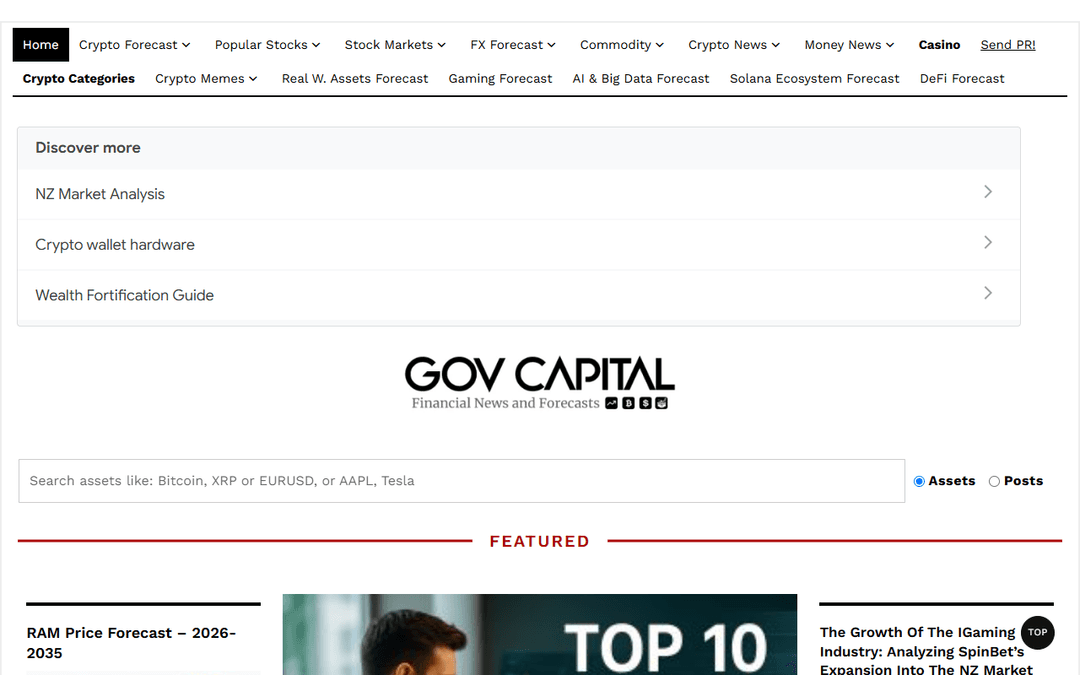Click chevron beside Wealth Fortification Guide

coord(988,293)
